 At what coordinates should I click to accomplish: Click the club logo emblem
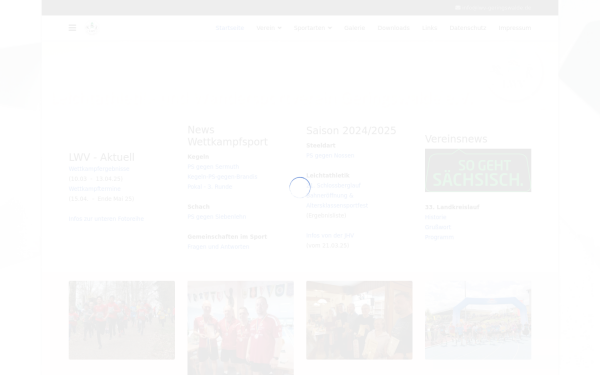[x=91, y=28]
